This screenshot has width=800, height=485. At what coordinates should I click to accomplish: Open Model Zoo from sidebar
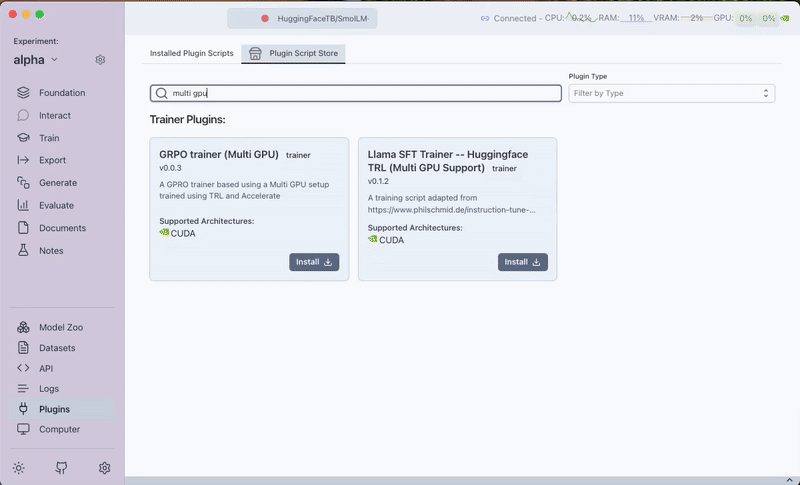61,328
